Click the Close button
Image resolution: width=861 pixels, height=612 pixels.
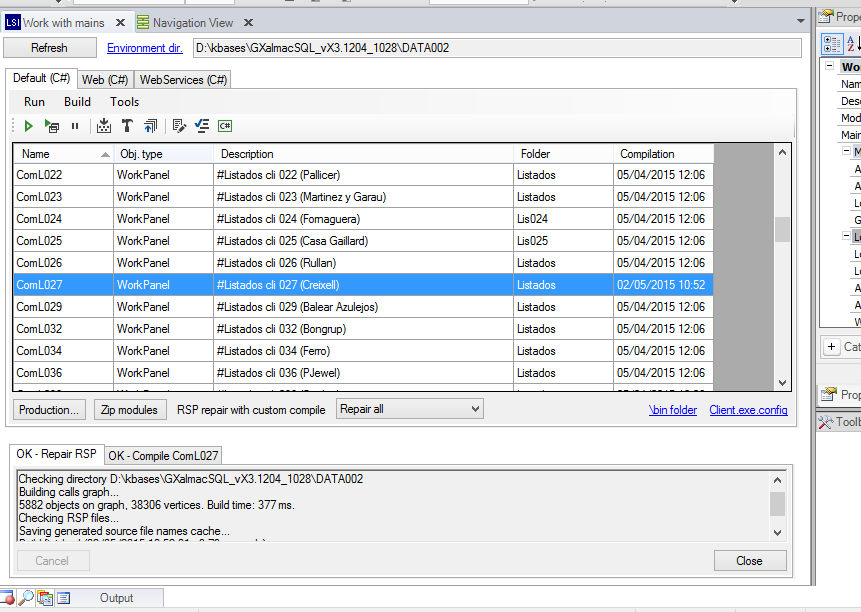750,560
